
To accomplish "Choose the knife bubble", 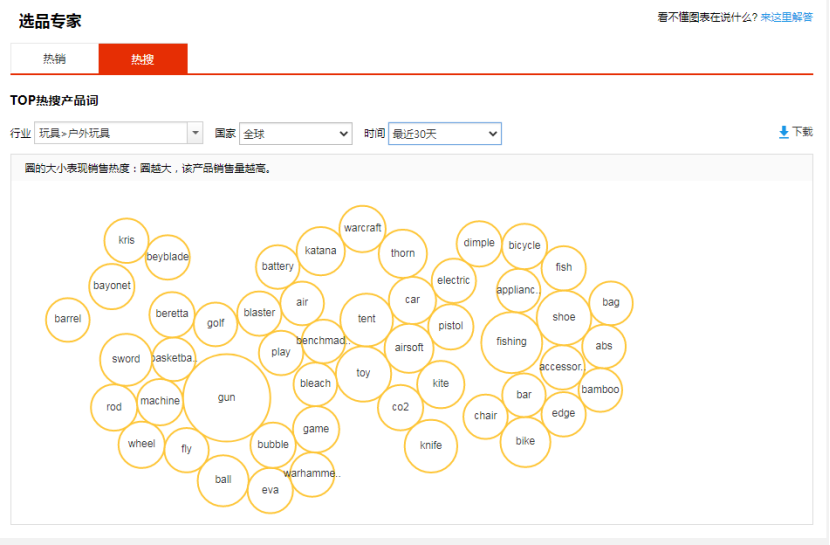I will click(x=431, y=446).
